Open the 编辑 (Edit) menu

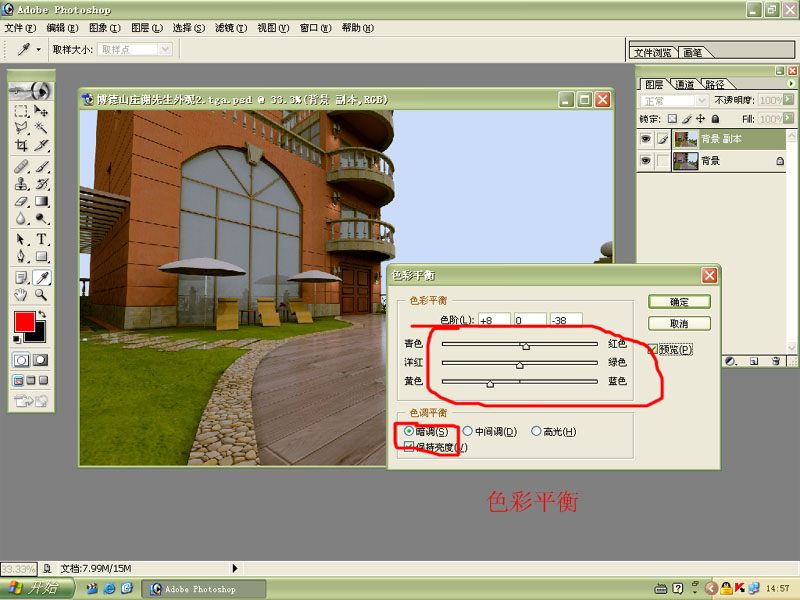click(x=62, y=28)
